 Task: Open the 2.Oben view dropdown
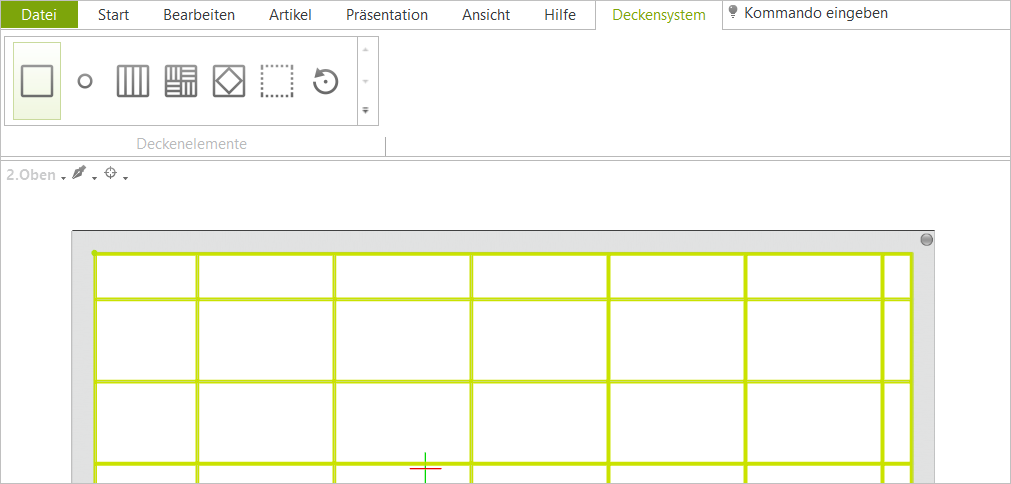[36, 175]
